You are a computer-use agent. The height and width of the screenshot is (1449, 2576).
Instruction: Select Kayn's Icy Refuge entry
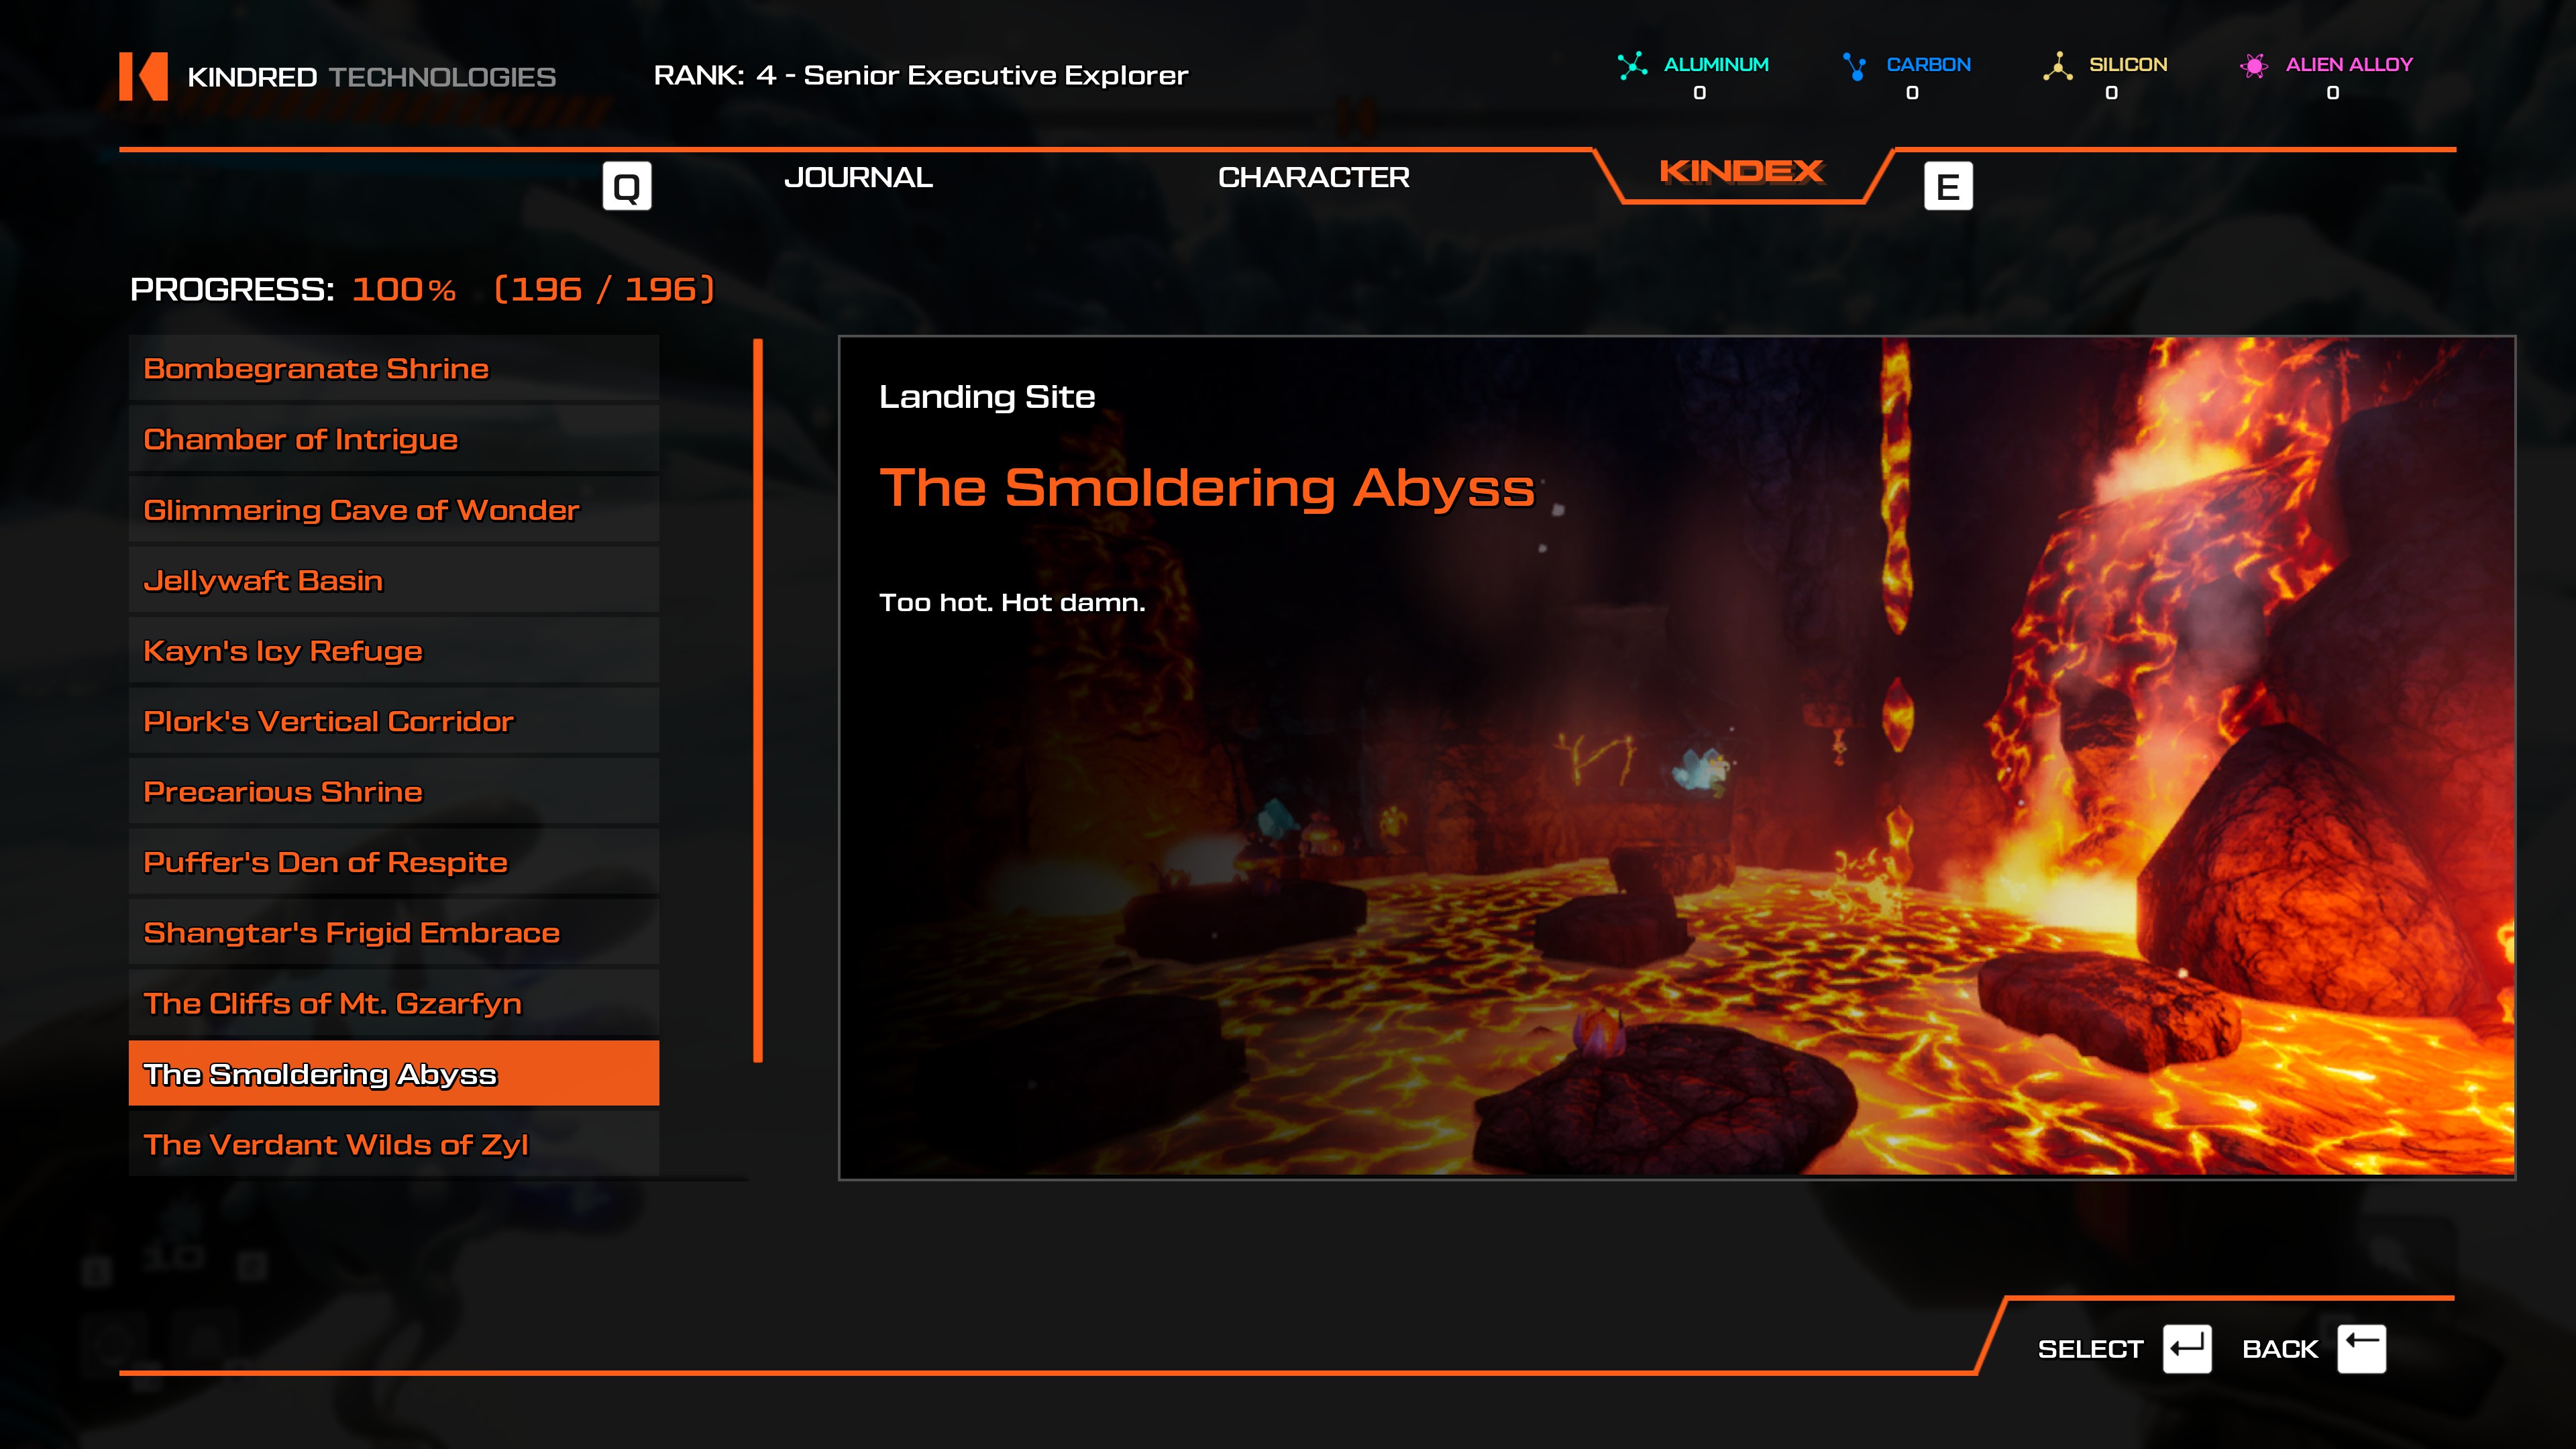coord(394,651)
